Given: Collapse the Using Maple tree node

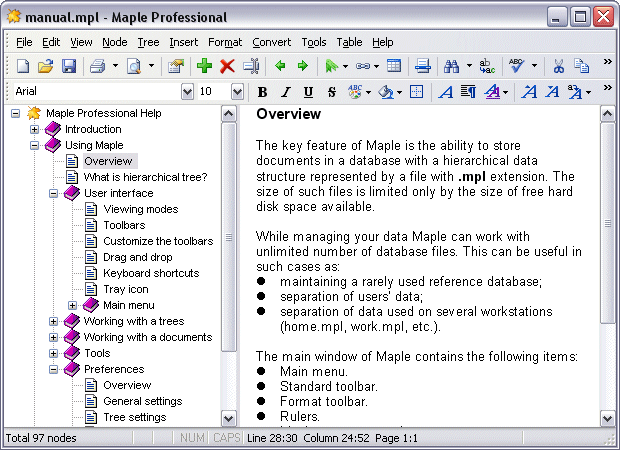Looking at the screenshot, I should tap(34, 145).
